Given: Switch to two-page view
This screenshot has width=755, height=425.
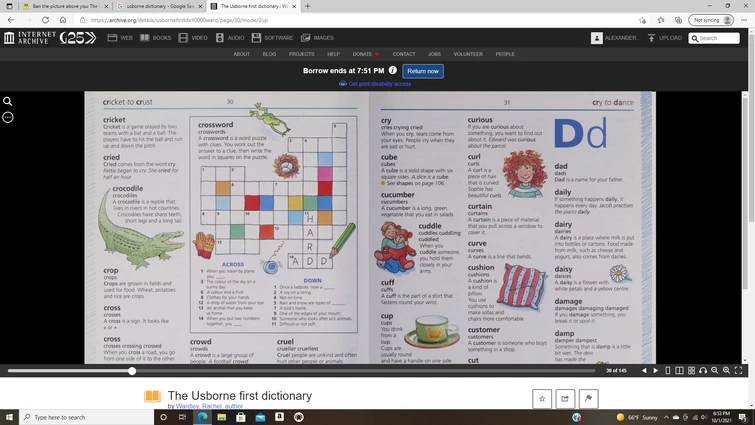Looking at the screenshot, I should click(679, 371).
